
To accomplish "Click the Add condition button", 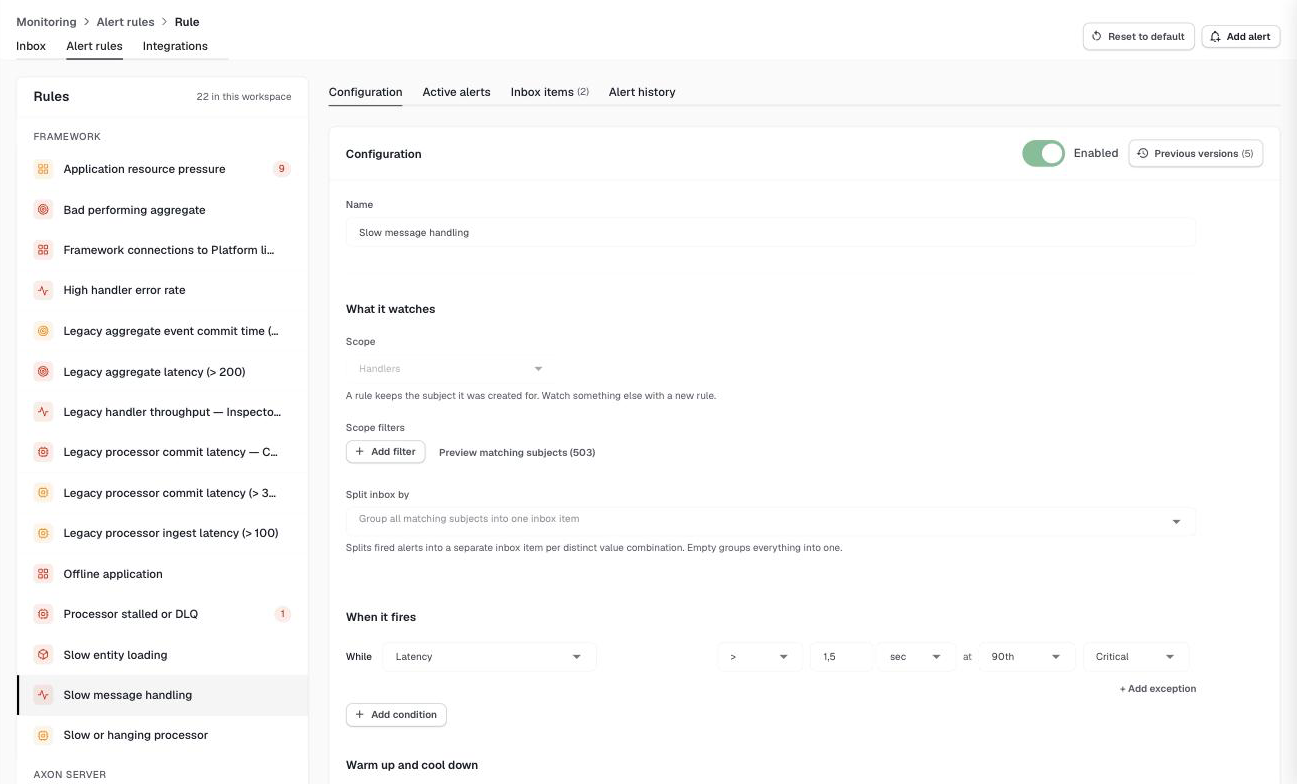I will pos(396,715).
